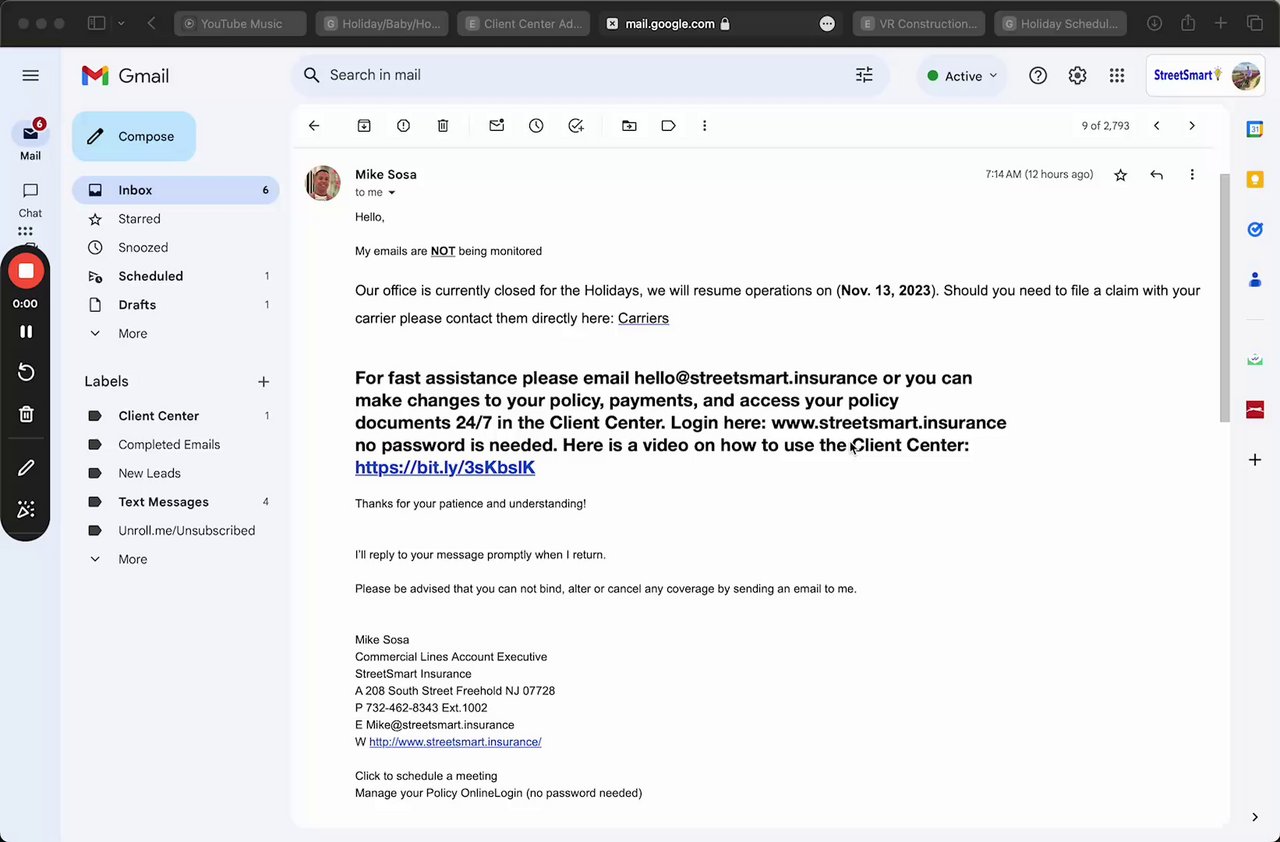
Task: Reply to Mike Sosa message
Action: click(1156, 175)
